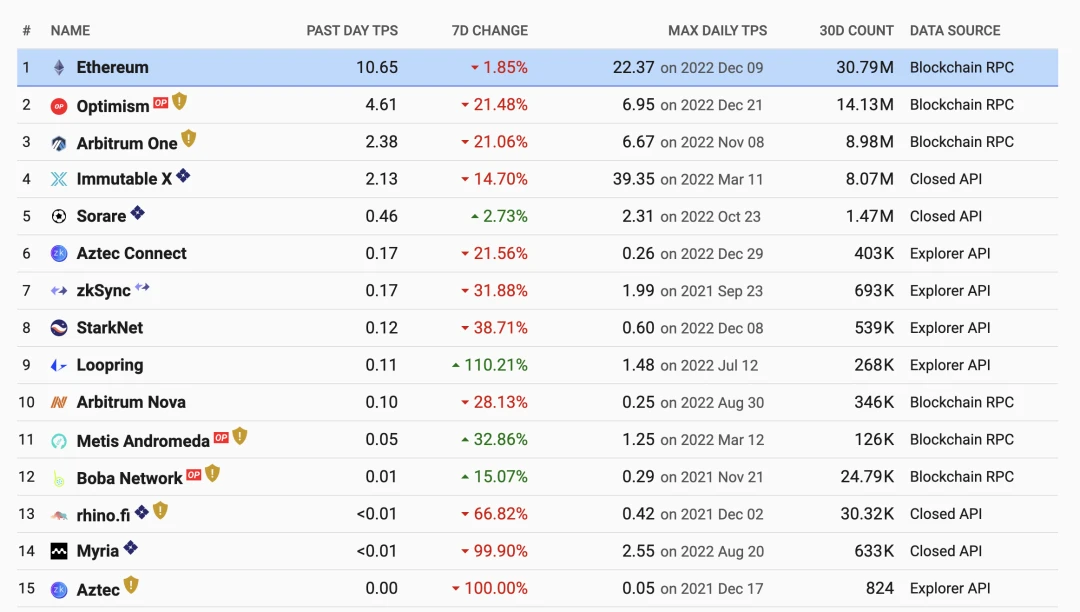Click the NAME column header

pos(70,30)
